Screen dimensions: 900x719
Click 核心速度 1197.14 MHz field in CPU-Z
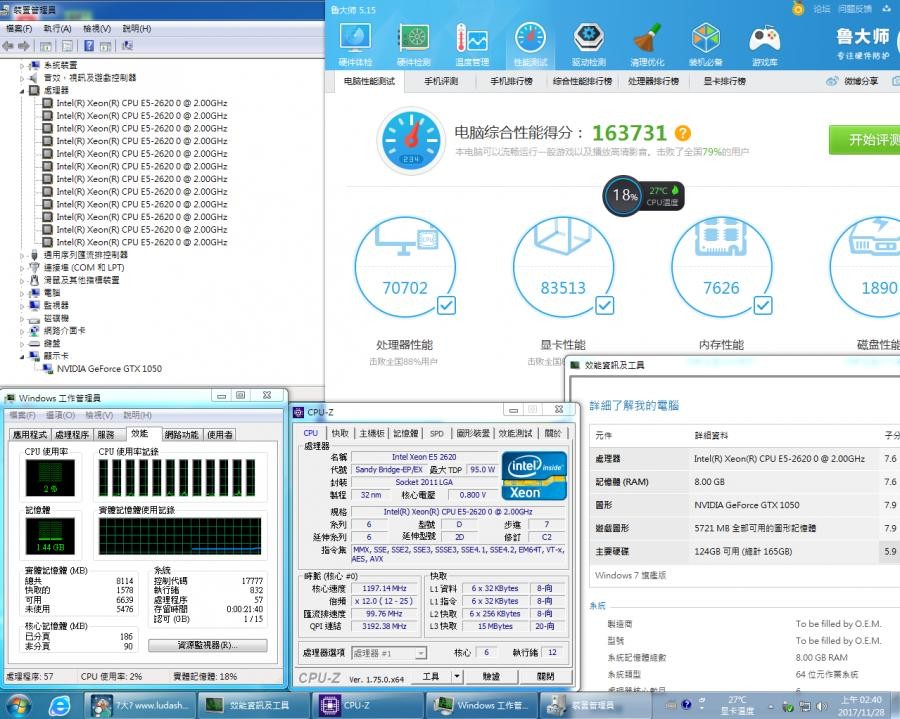tap(385, 588)
